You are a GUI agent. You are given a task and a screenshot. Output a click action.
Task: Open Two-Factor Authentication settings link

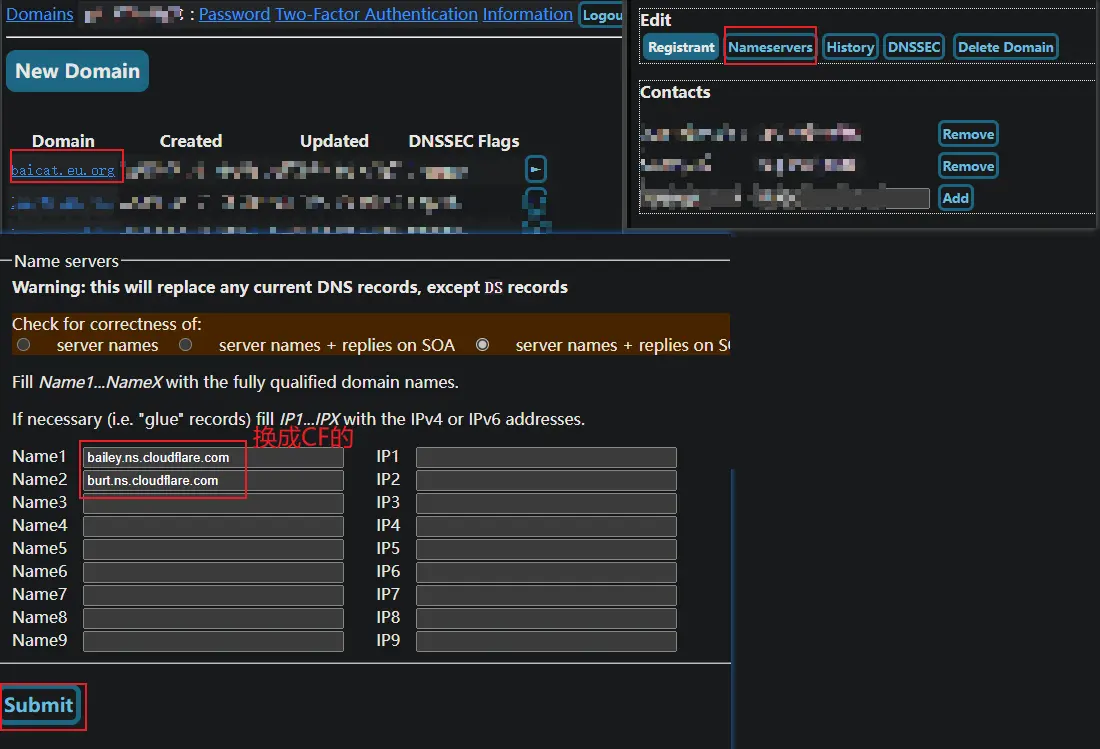click(376, 14)
